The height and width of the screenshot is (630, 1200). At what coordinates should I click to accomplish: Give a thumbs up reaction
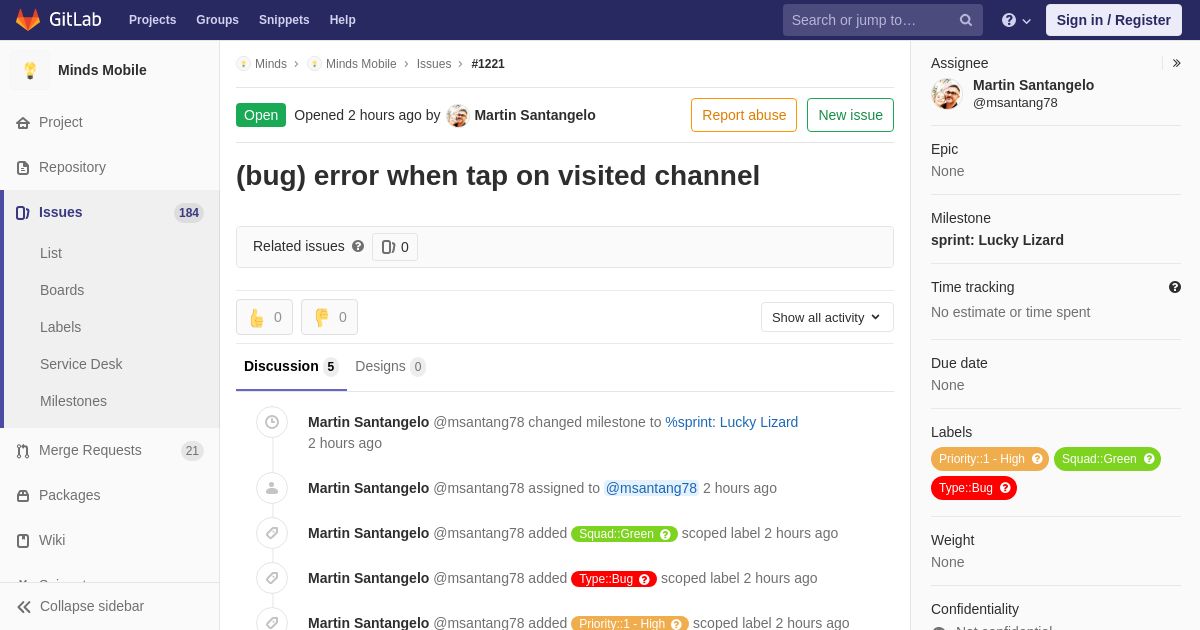click(x=264, y=317)
